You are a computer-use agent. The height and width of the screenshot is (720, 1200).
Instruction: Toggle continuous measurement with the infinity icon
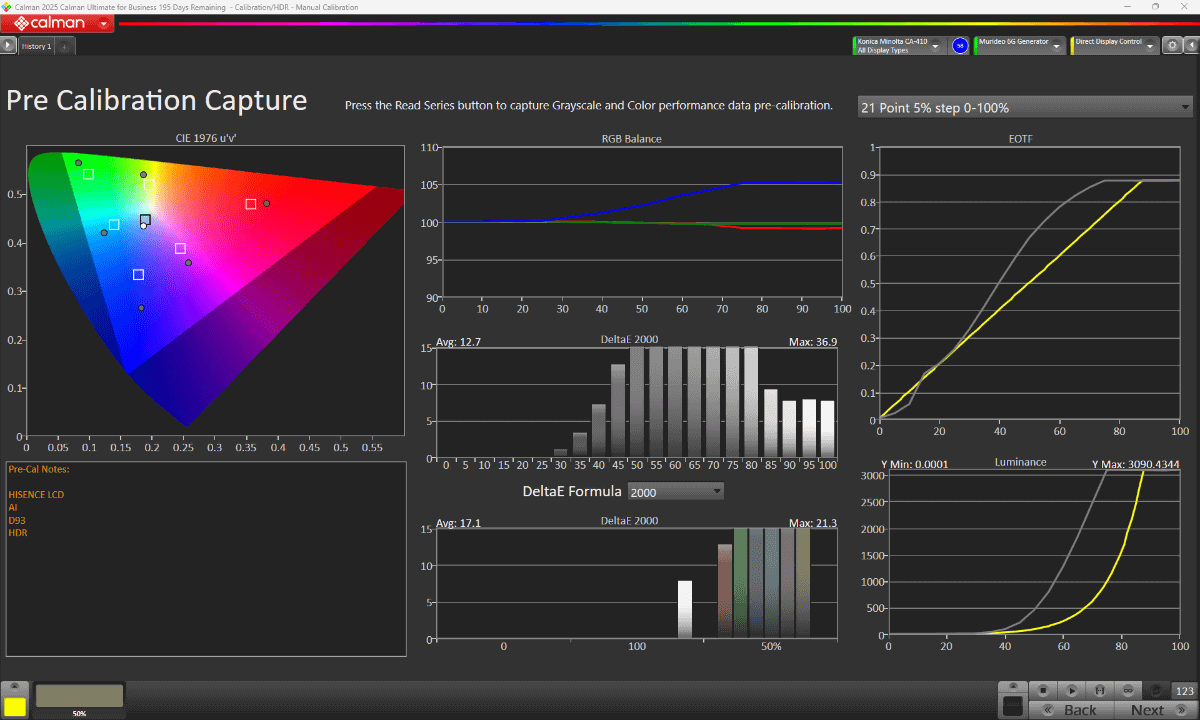(1128, 690)
